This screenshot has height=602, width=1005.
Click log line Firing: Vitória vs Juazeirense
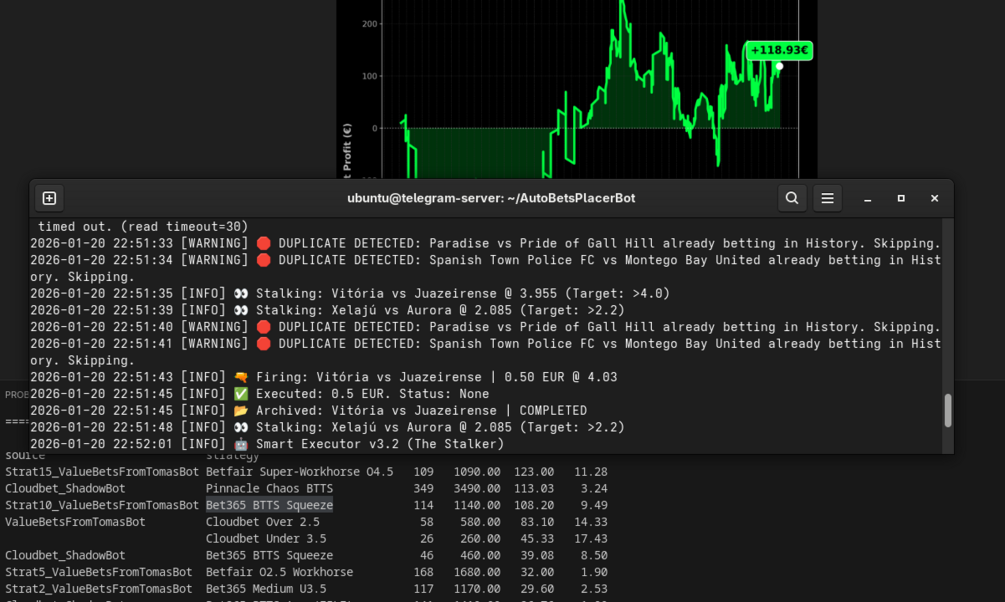[x=324, y=377]
